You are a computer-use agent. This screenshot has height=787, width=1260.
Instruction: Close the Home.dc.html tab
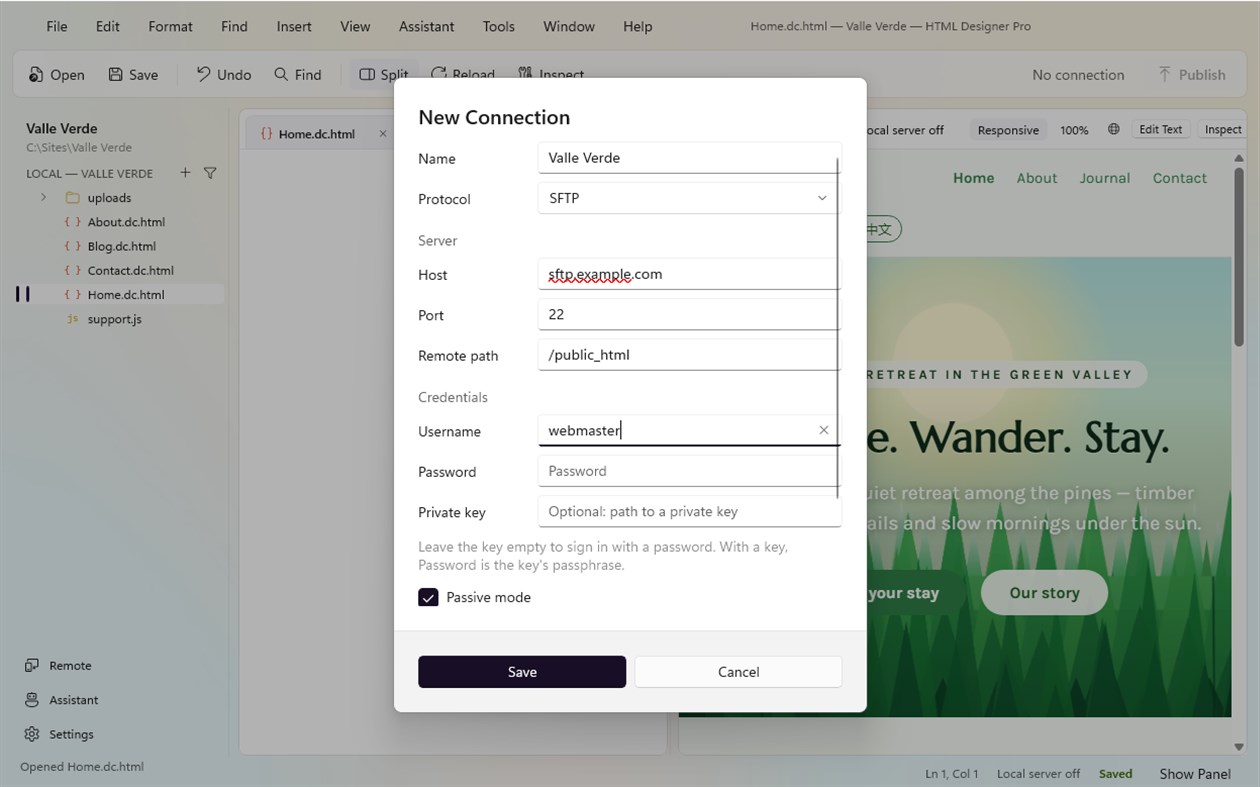click(383, 133)
